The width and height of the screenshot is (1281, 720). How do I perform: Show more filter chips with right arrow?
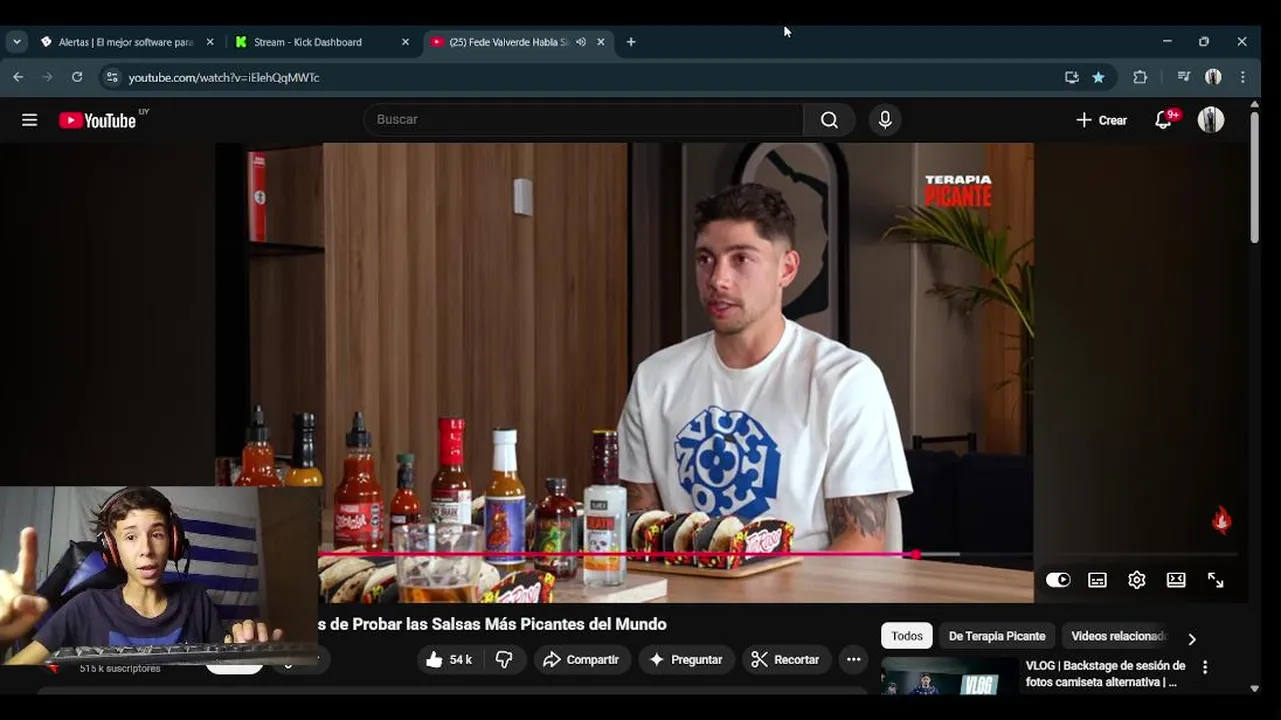1191,639
